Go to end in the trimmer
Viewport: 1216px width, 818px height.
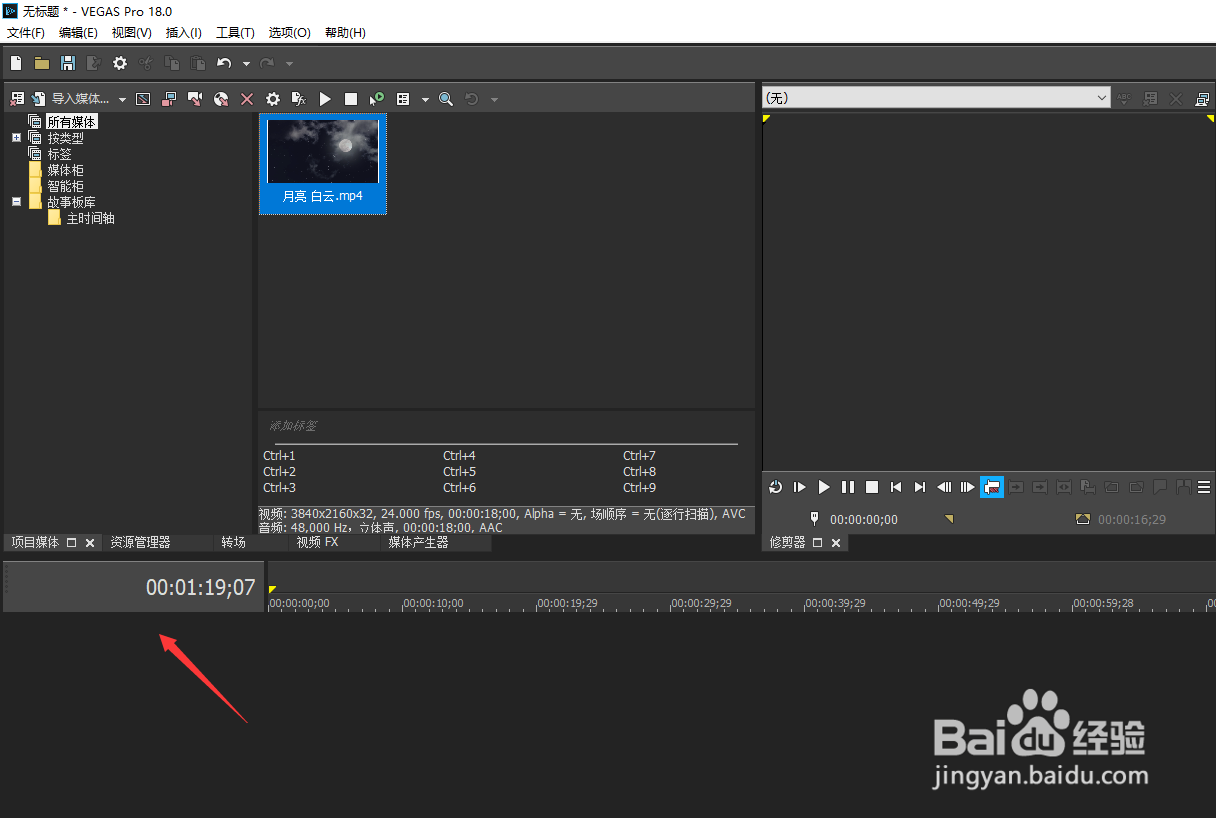920,487
